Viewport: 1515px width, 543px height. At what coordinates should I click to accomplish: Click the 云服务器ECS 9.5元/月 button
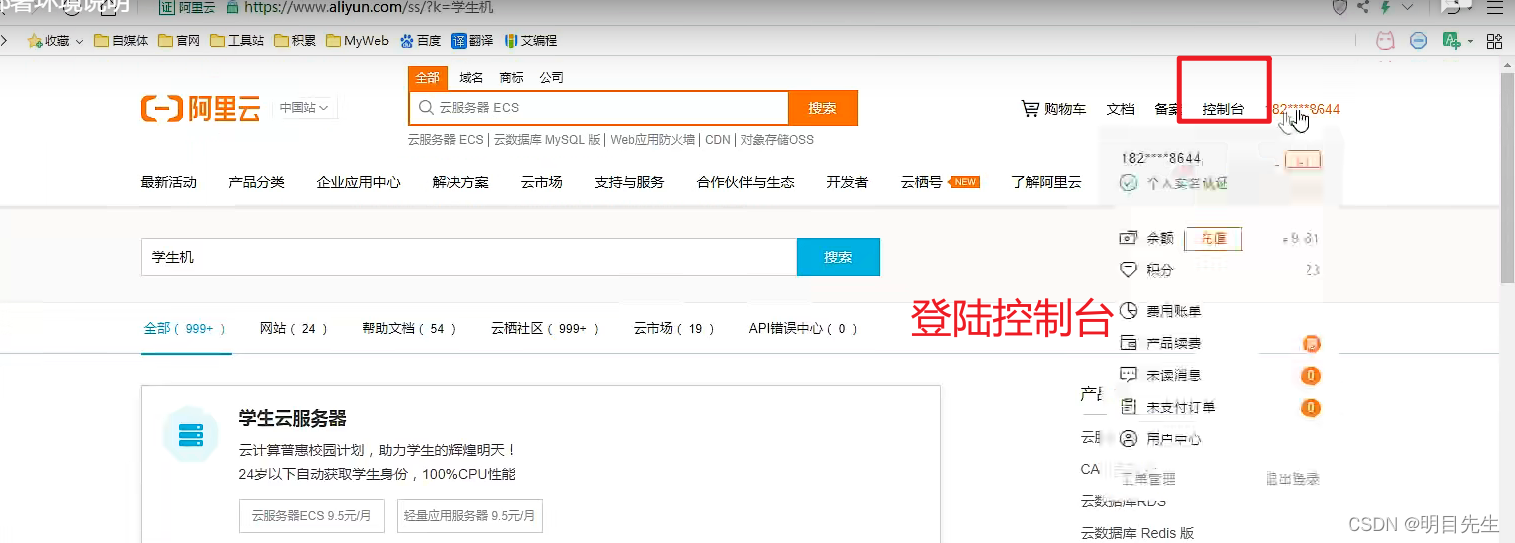[312, 515]
